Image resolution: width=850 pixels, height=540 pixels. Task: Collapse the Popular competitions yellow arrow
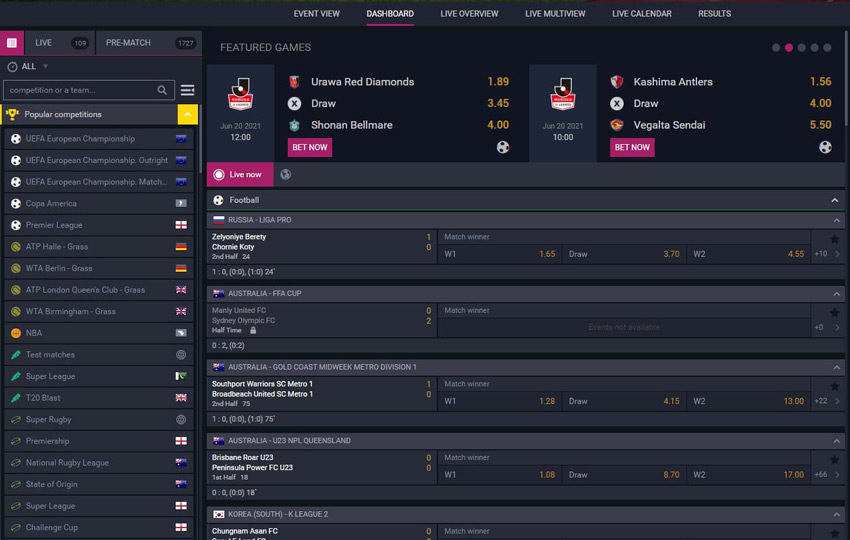(188, 114)
